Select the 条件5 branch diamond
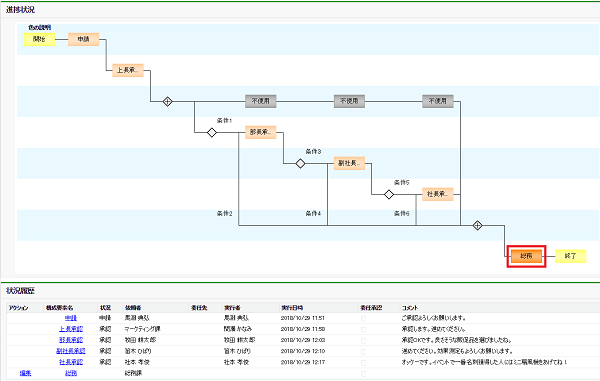The height and width of the screenshot is (381, 600). pos(389,194)
